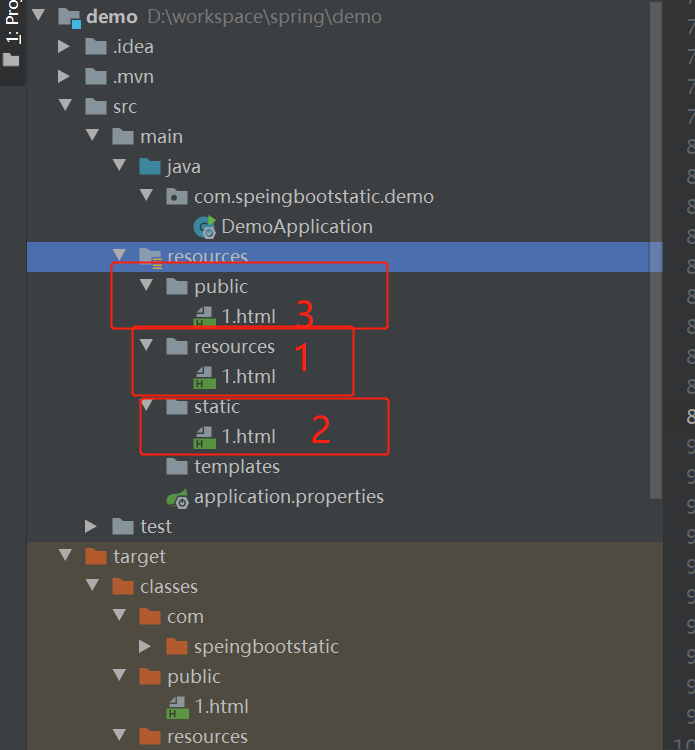Screen dimensions: 695x750
Task: Click the nested resources folder icon above static
Action: click(x=177, y=347)
